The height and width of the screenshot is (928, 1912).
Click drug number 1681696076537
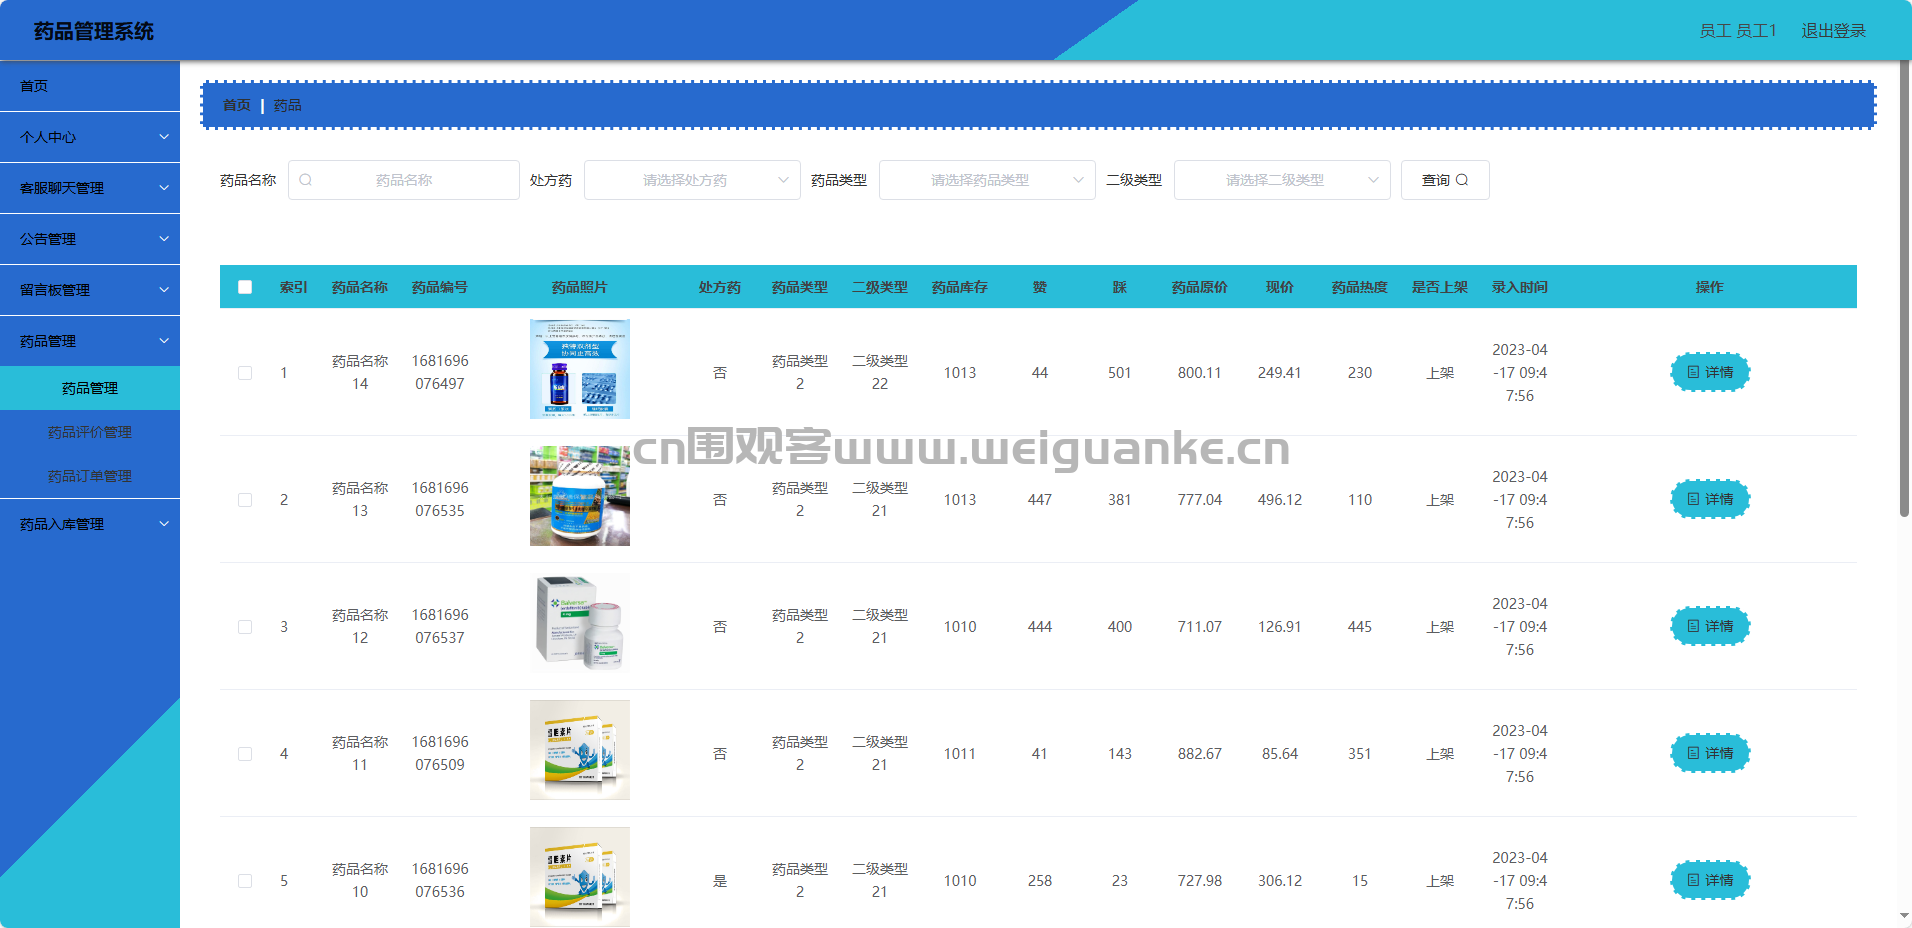pyautogui.click(x=440, y=626)
